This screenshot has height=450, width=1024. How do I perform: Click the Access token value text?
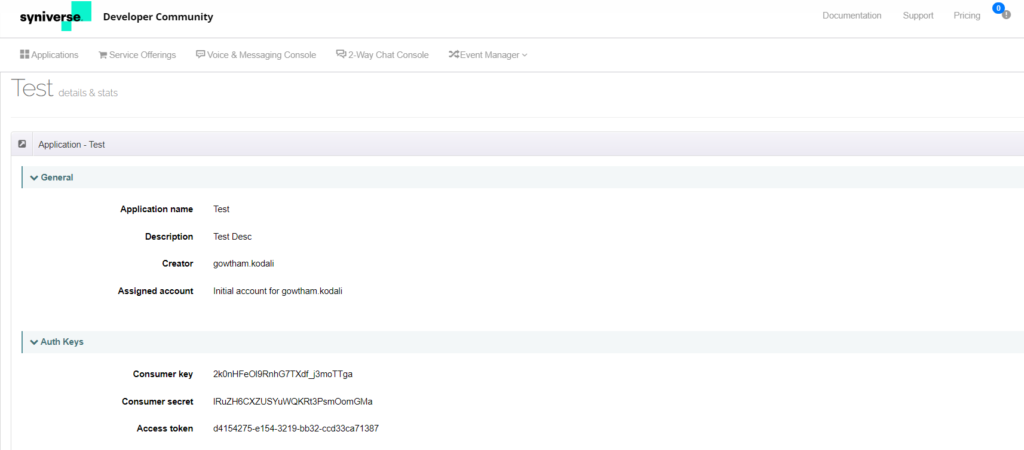[x=295, y=428]
